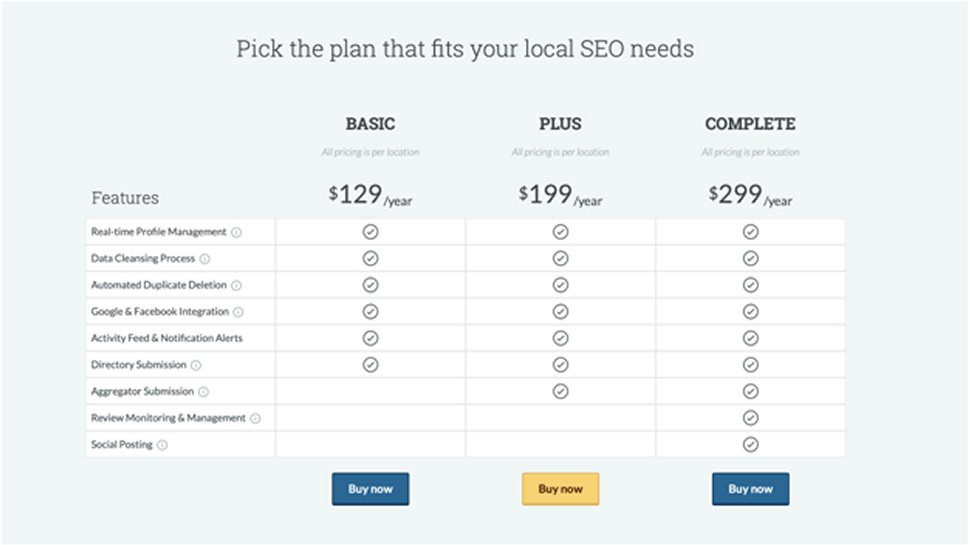The height and width of the screenshot is (545, 970).
Task: Buy the Basic plan now
Action: tap(371, 489)
